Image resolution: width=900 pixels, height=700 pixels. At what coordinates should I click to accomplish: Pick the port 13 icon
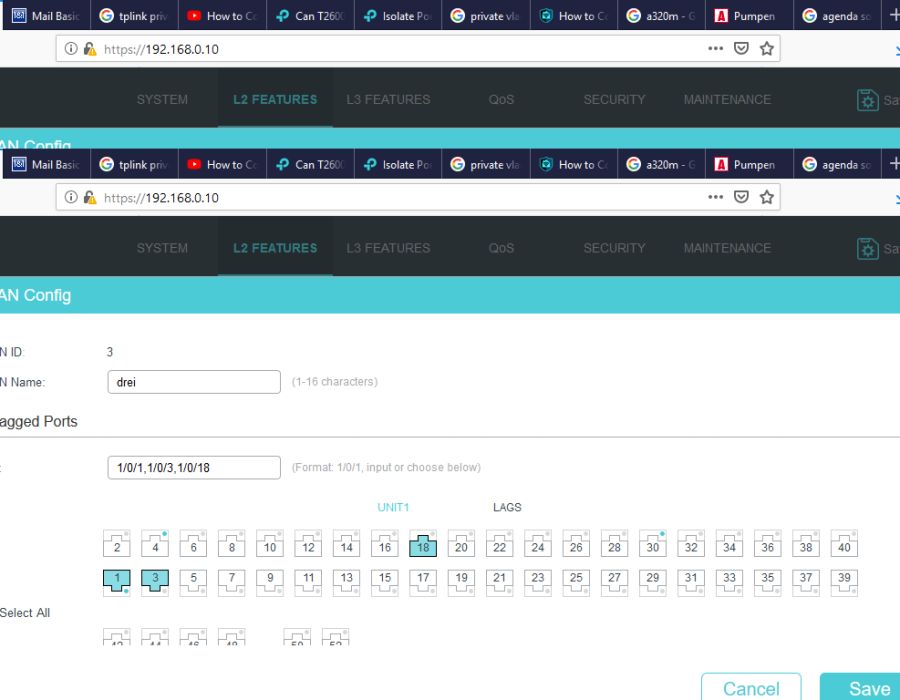(347, 582)
